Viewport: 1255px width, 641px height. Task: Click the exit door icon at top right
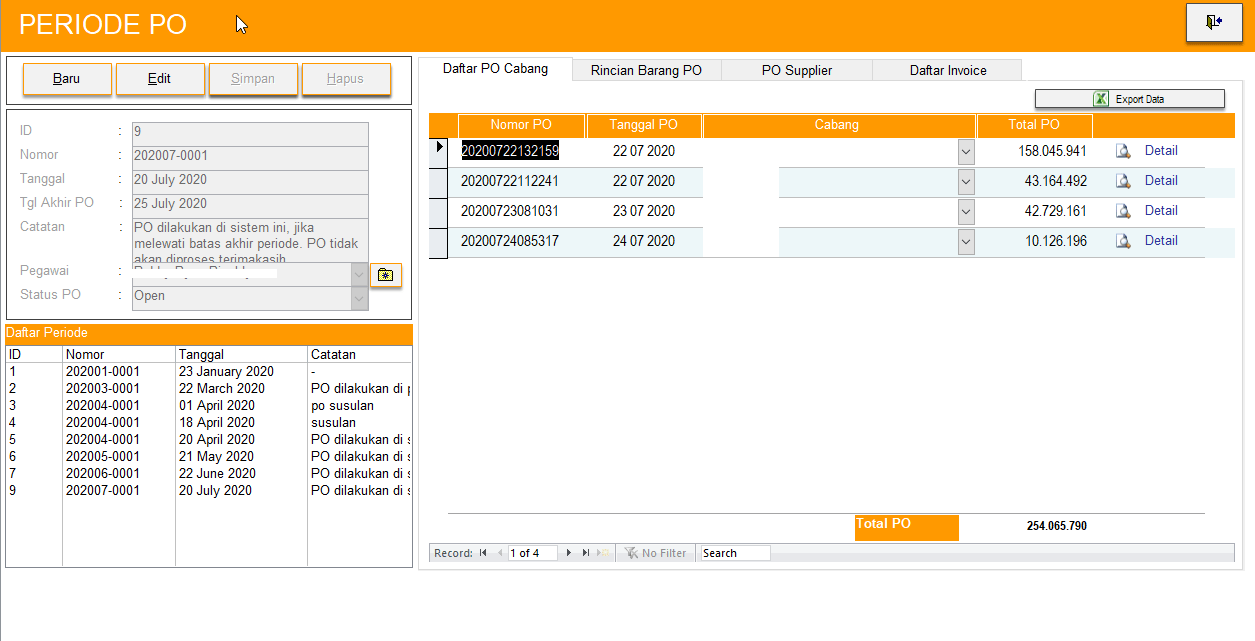pos(1213,23)
